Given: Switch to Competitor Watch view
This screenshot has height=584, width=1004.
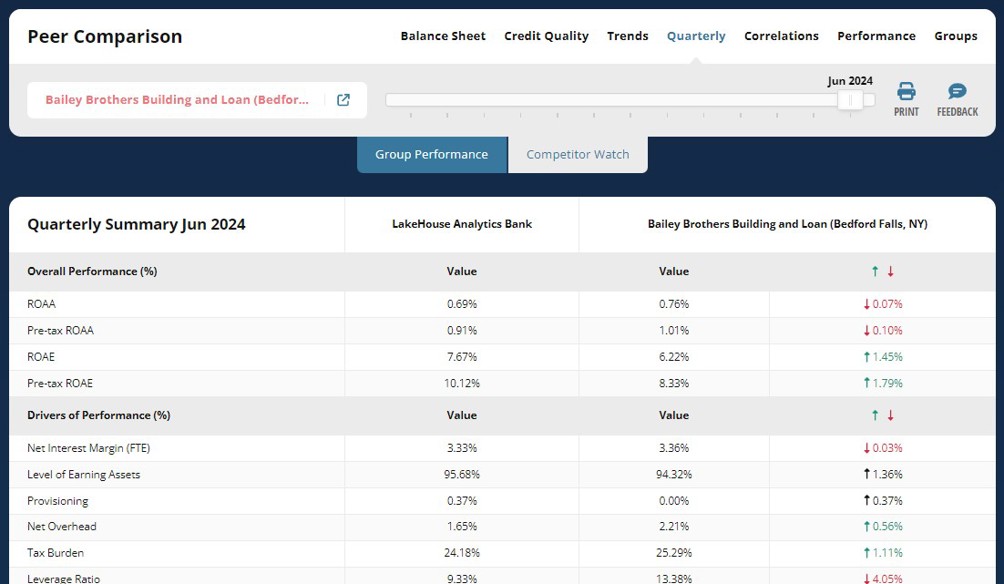Looking at the screenshot, I should point(578,154).
